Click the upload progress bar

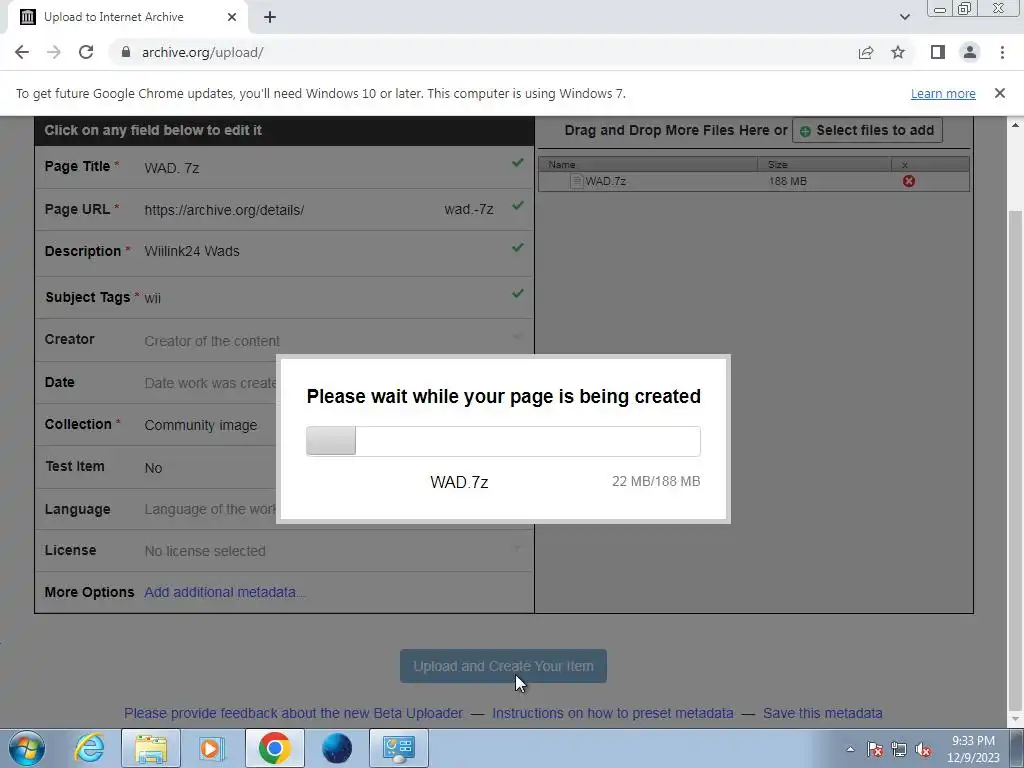(504, 441)
